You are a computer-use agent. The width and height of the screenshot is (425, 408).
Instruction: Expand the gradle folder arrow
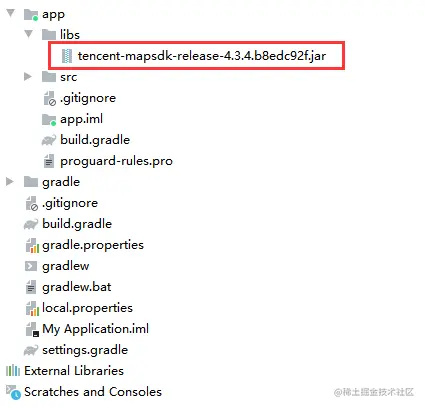10,182
